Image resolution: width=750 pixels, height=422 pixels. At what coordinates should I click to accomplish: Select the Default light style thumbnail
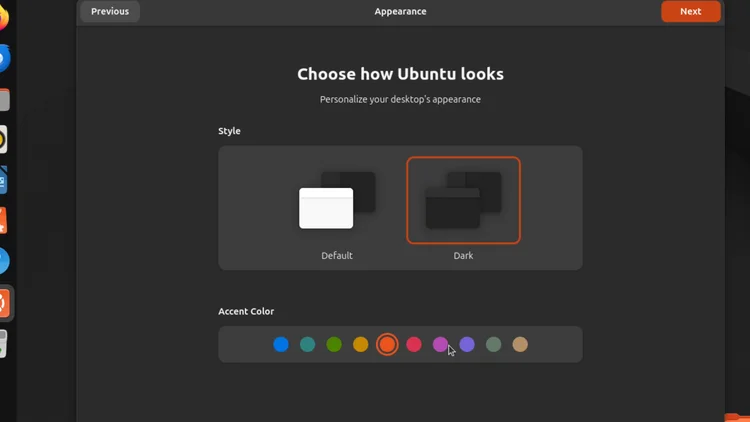(x=337, y=200)
